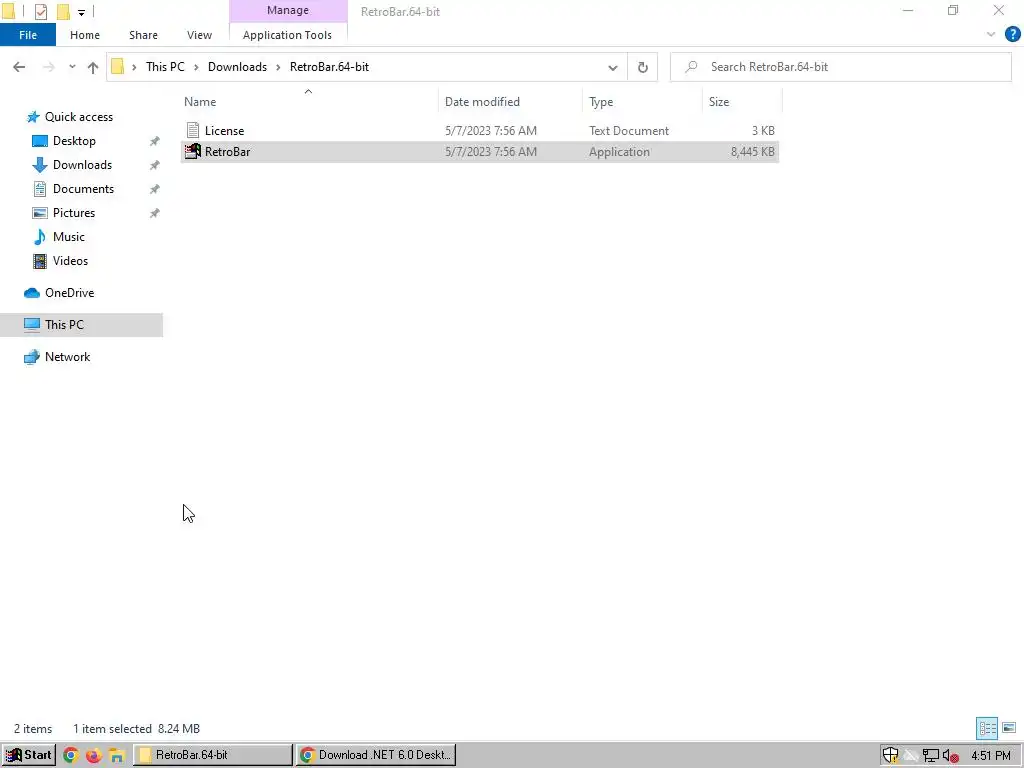
Task: Open the View ribbon tab
Action: pyautogui.click(x=199, y=35)
